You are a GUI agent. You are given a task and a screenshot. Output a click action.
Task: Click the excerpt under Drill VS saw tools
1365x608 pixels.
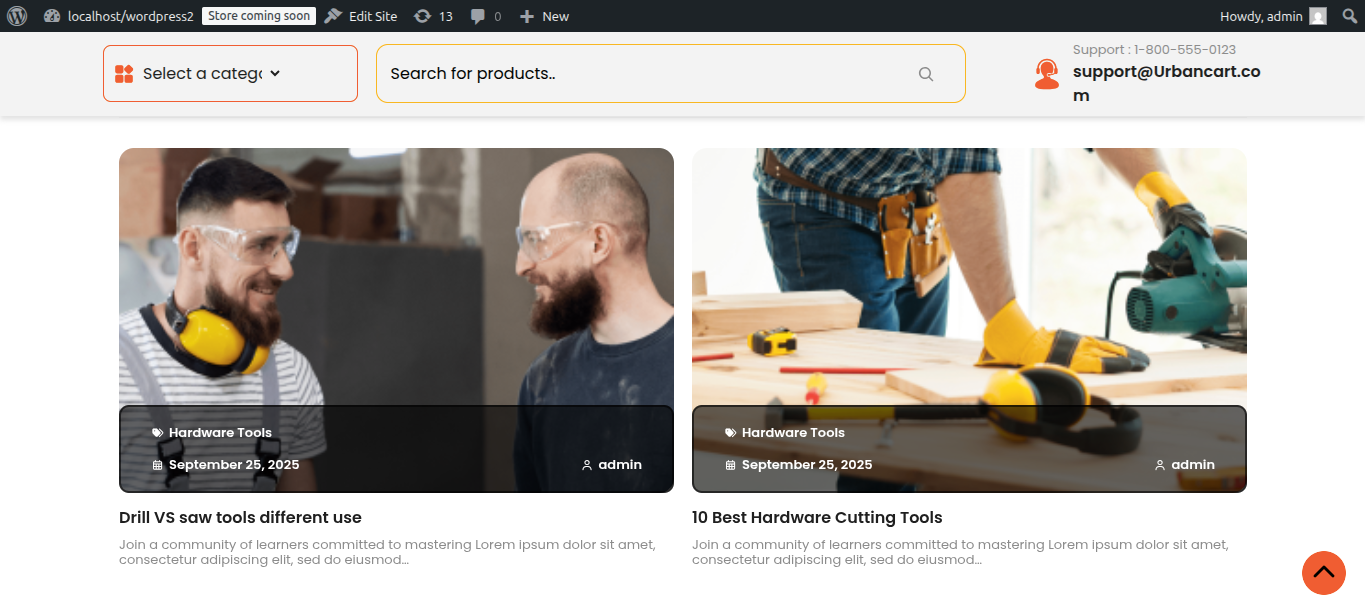(387, 552)
